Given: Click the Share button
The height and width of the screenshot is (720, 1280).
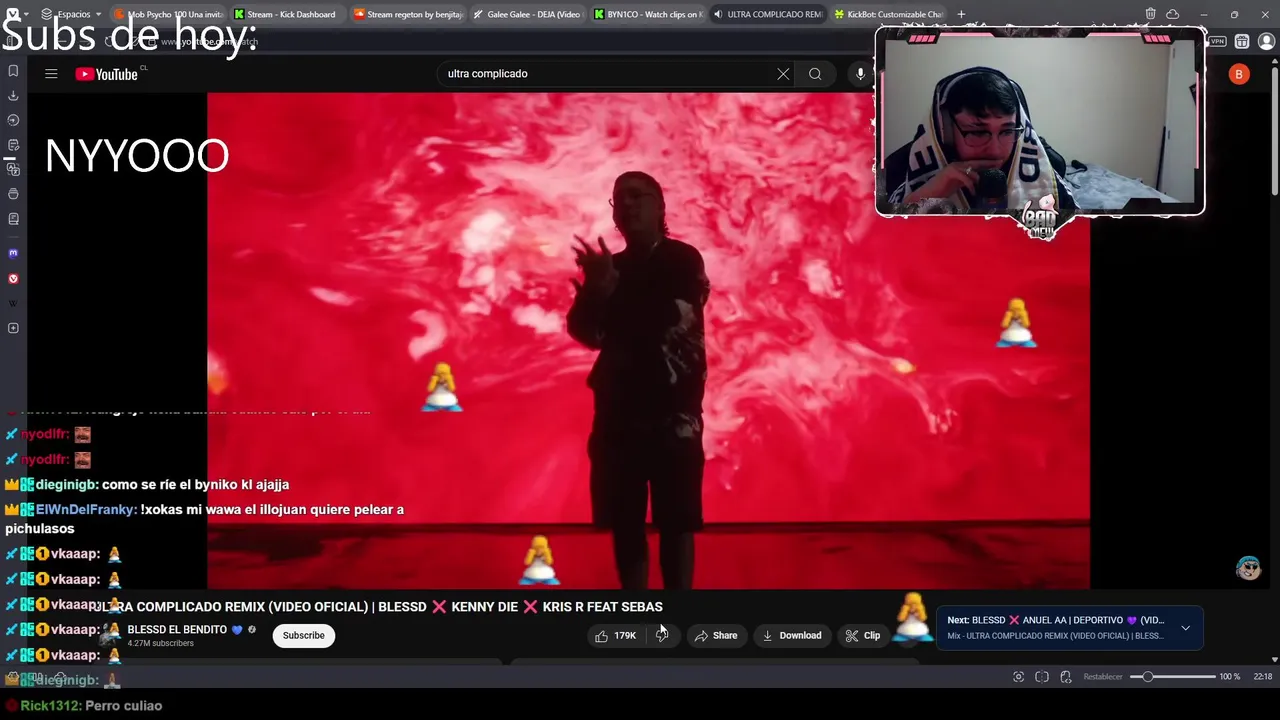Looking at the screenshot, I should [x=716, y=636].
